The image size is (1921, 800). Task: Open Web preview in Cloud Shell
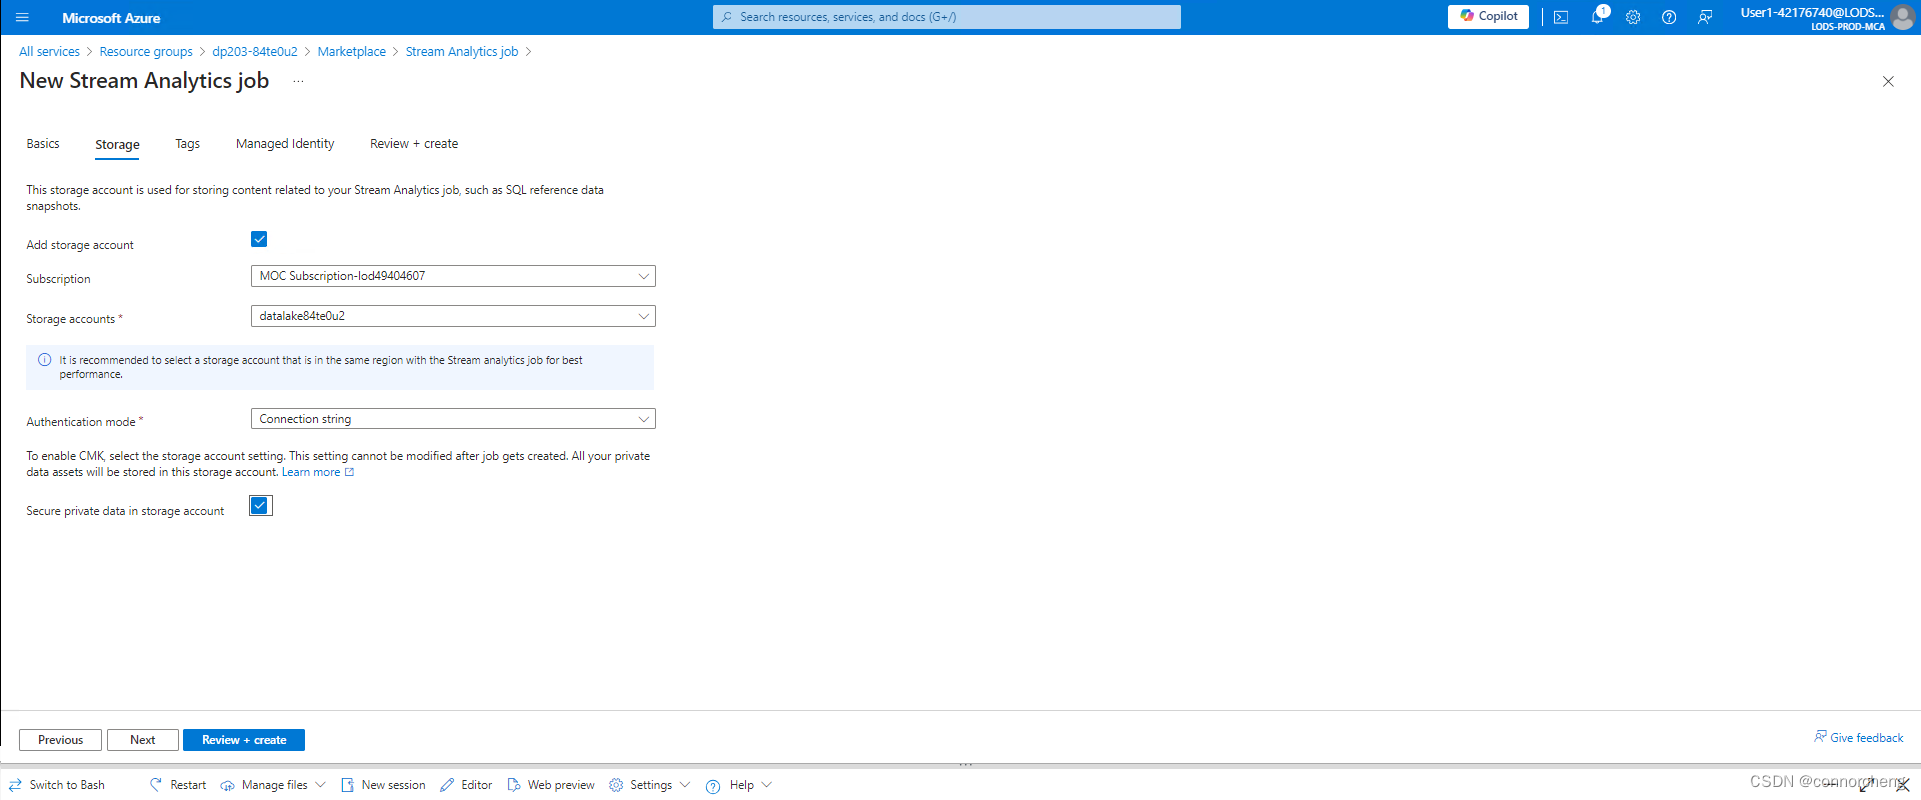coord(550,785)
